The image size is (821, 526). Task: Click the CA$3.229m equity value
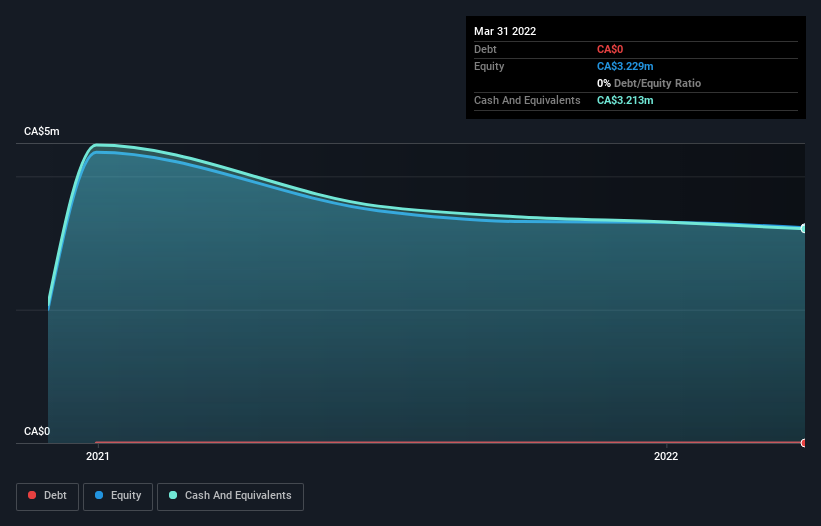tap(625, 66)
